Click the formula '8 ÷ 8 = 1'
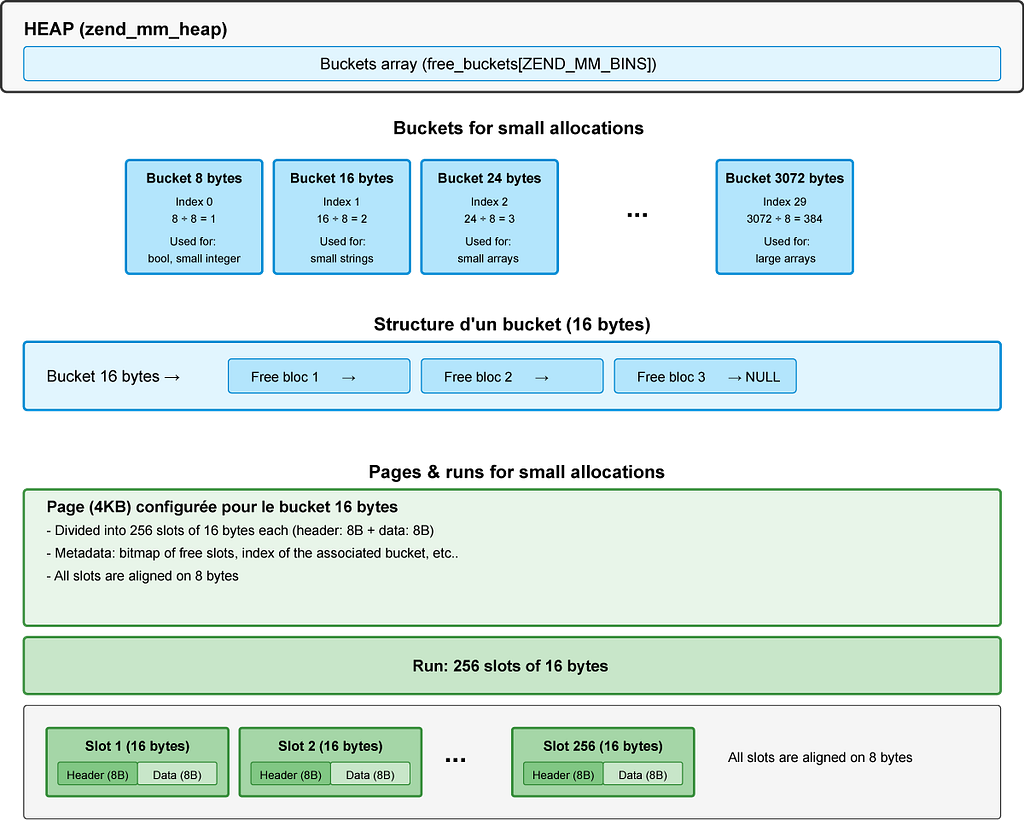 coord(194,219)
